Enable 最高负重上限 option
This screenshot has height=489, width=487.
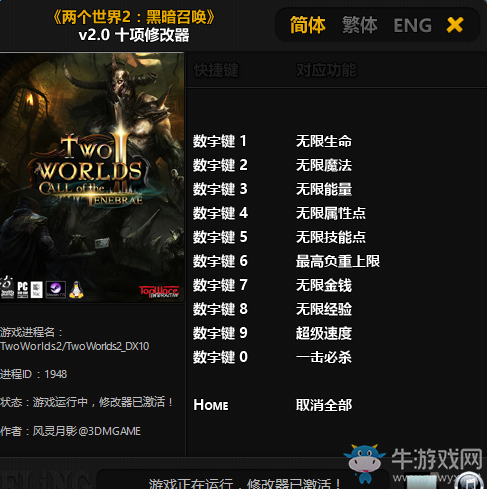(338, 261)
